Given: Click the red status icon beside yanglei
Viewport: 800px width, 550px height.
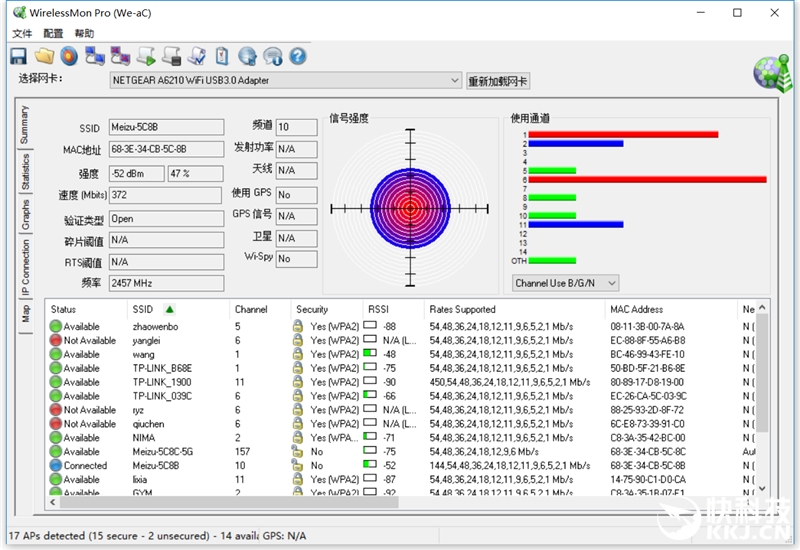Looking at the screenshot, I should coord(56,341).
